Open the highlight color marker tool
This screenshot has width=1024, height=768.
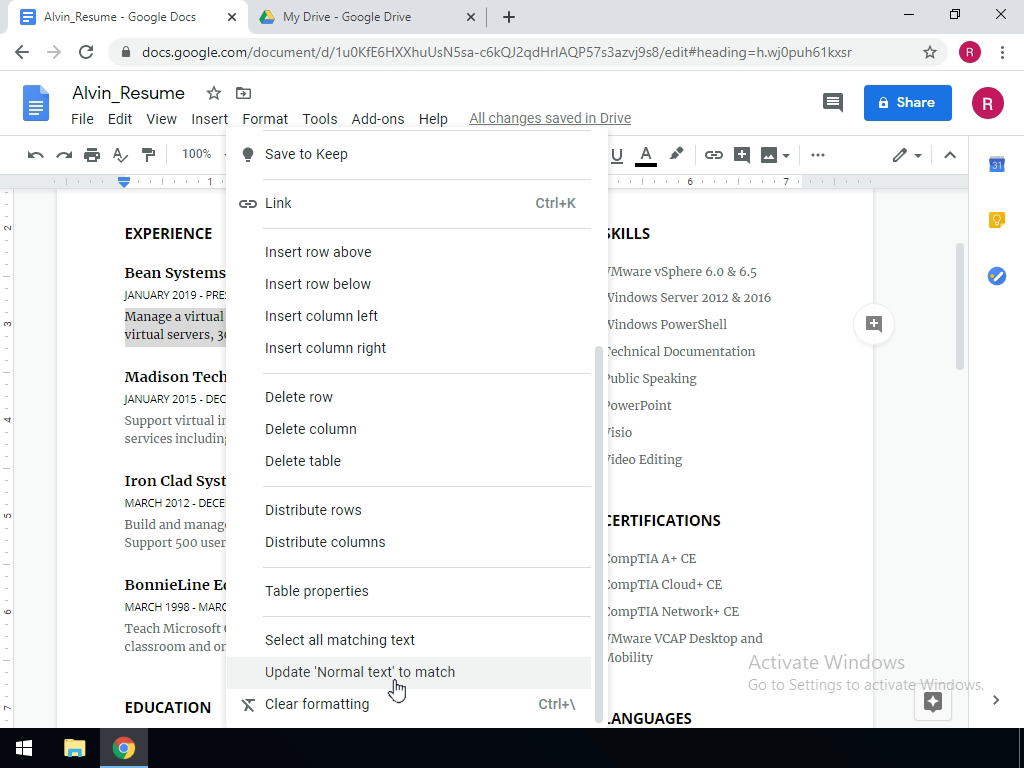pos(677,154)
